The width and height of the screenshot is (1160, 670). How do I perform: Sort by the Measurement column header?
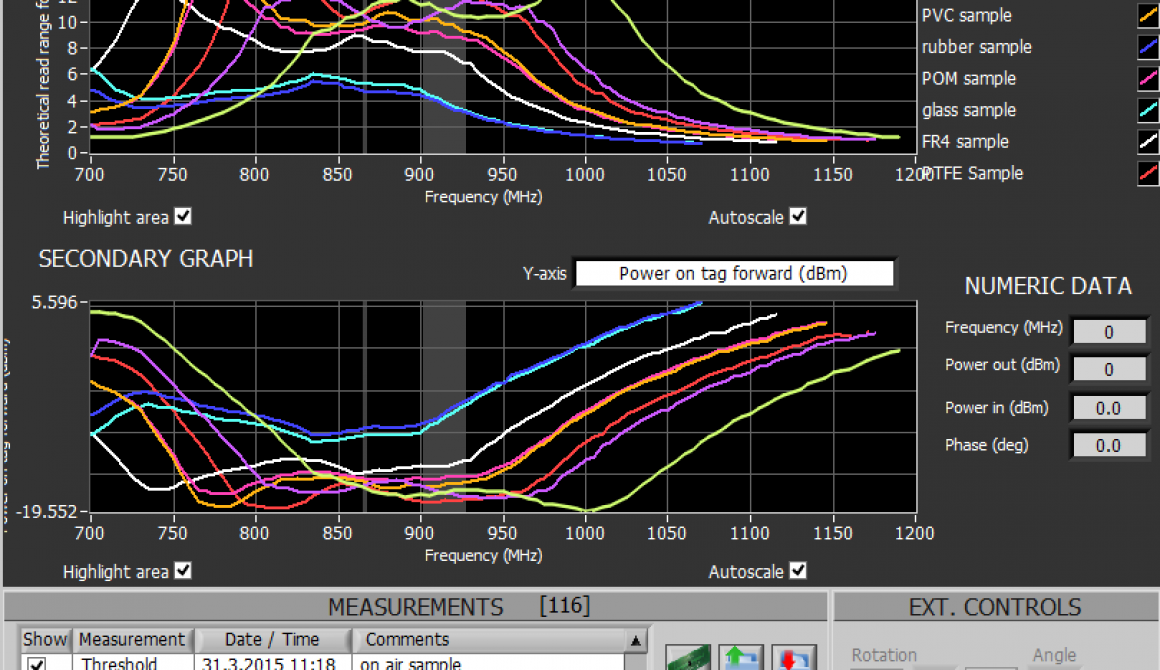tap(131, 639)
